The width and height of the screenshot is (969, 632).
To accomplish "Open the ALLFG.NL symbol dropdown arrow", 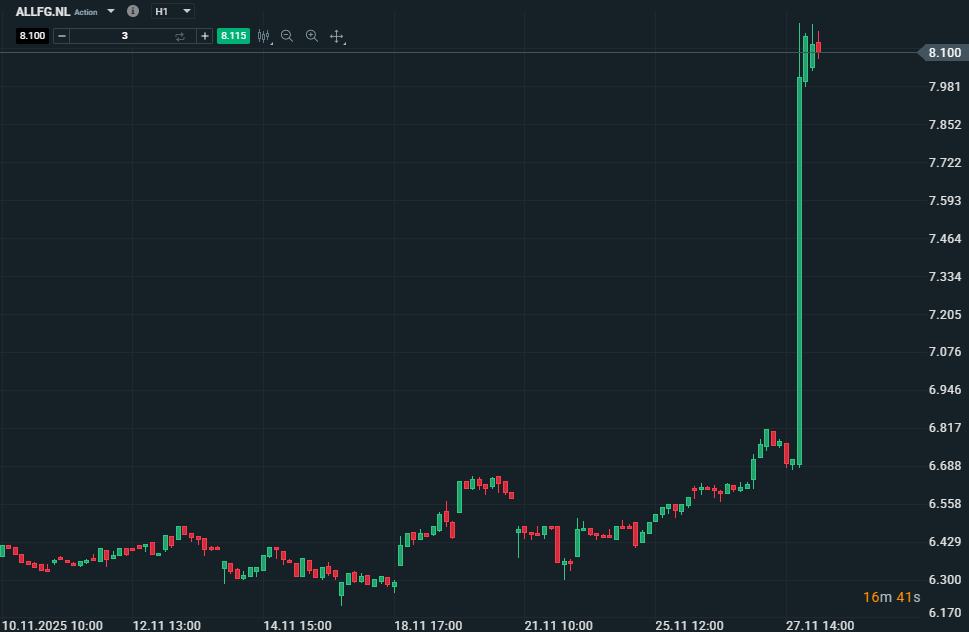I will point(111,11).
